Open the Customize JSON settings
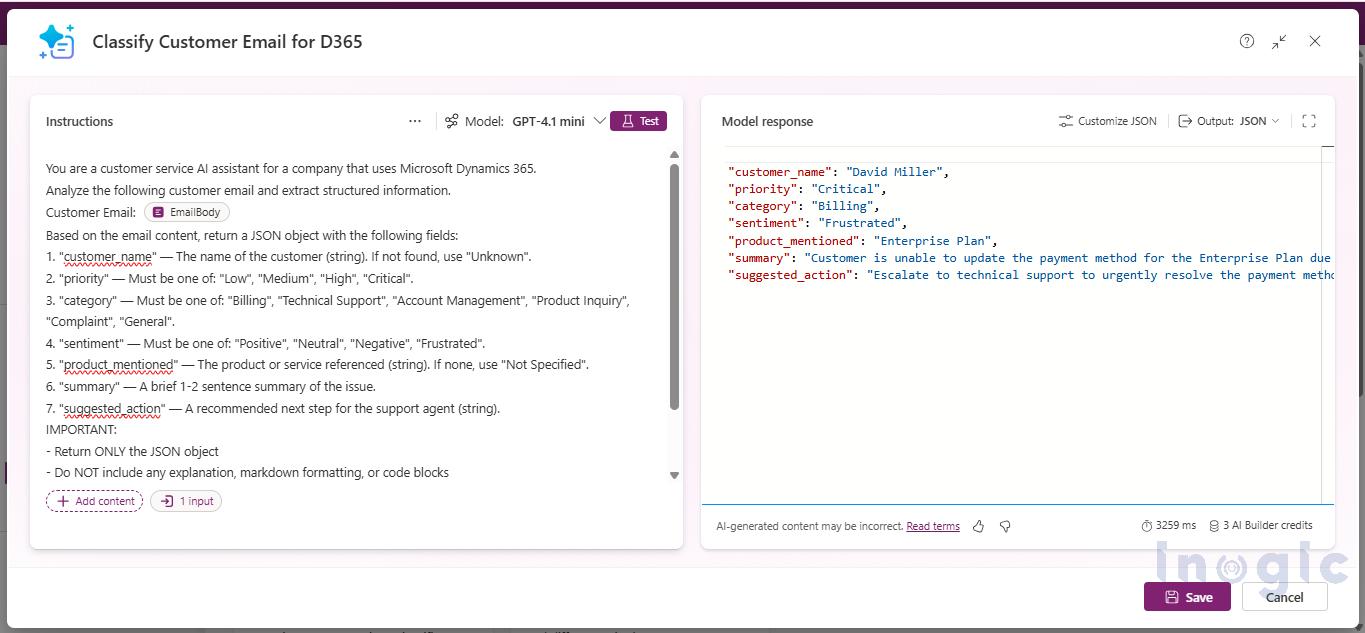Screen dimensions: 1365x633 click(1106, 120)
